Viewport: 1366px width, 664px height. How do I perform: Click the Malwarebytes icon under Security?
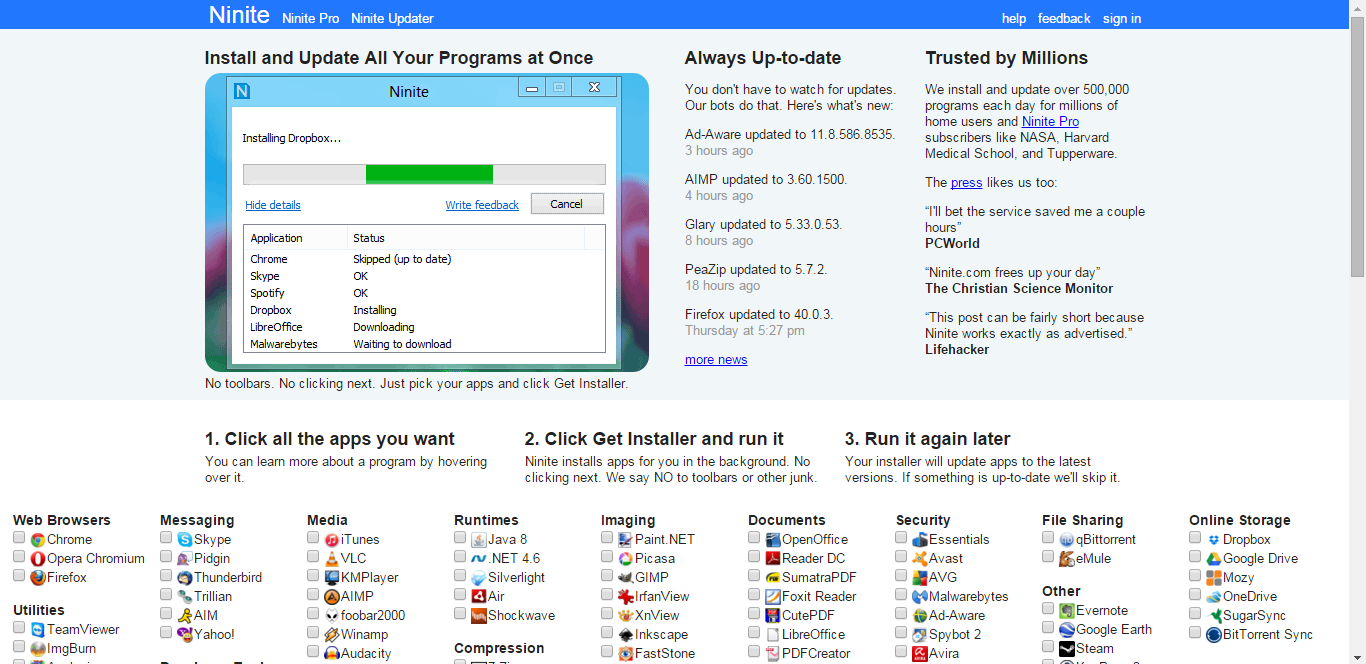pos(920,597)
